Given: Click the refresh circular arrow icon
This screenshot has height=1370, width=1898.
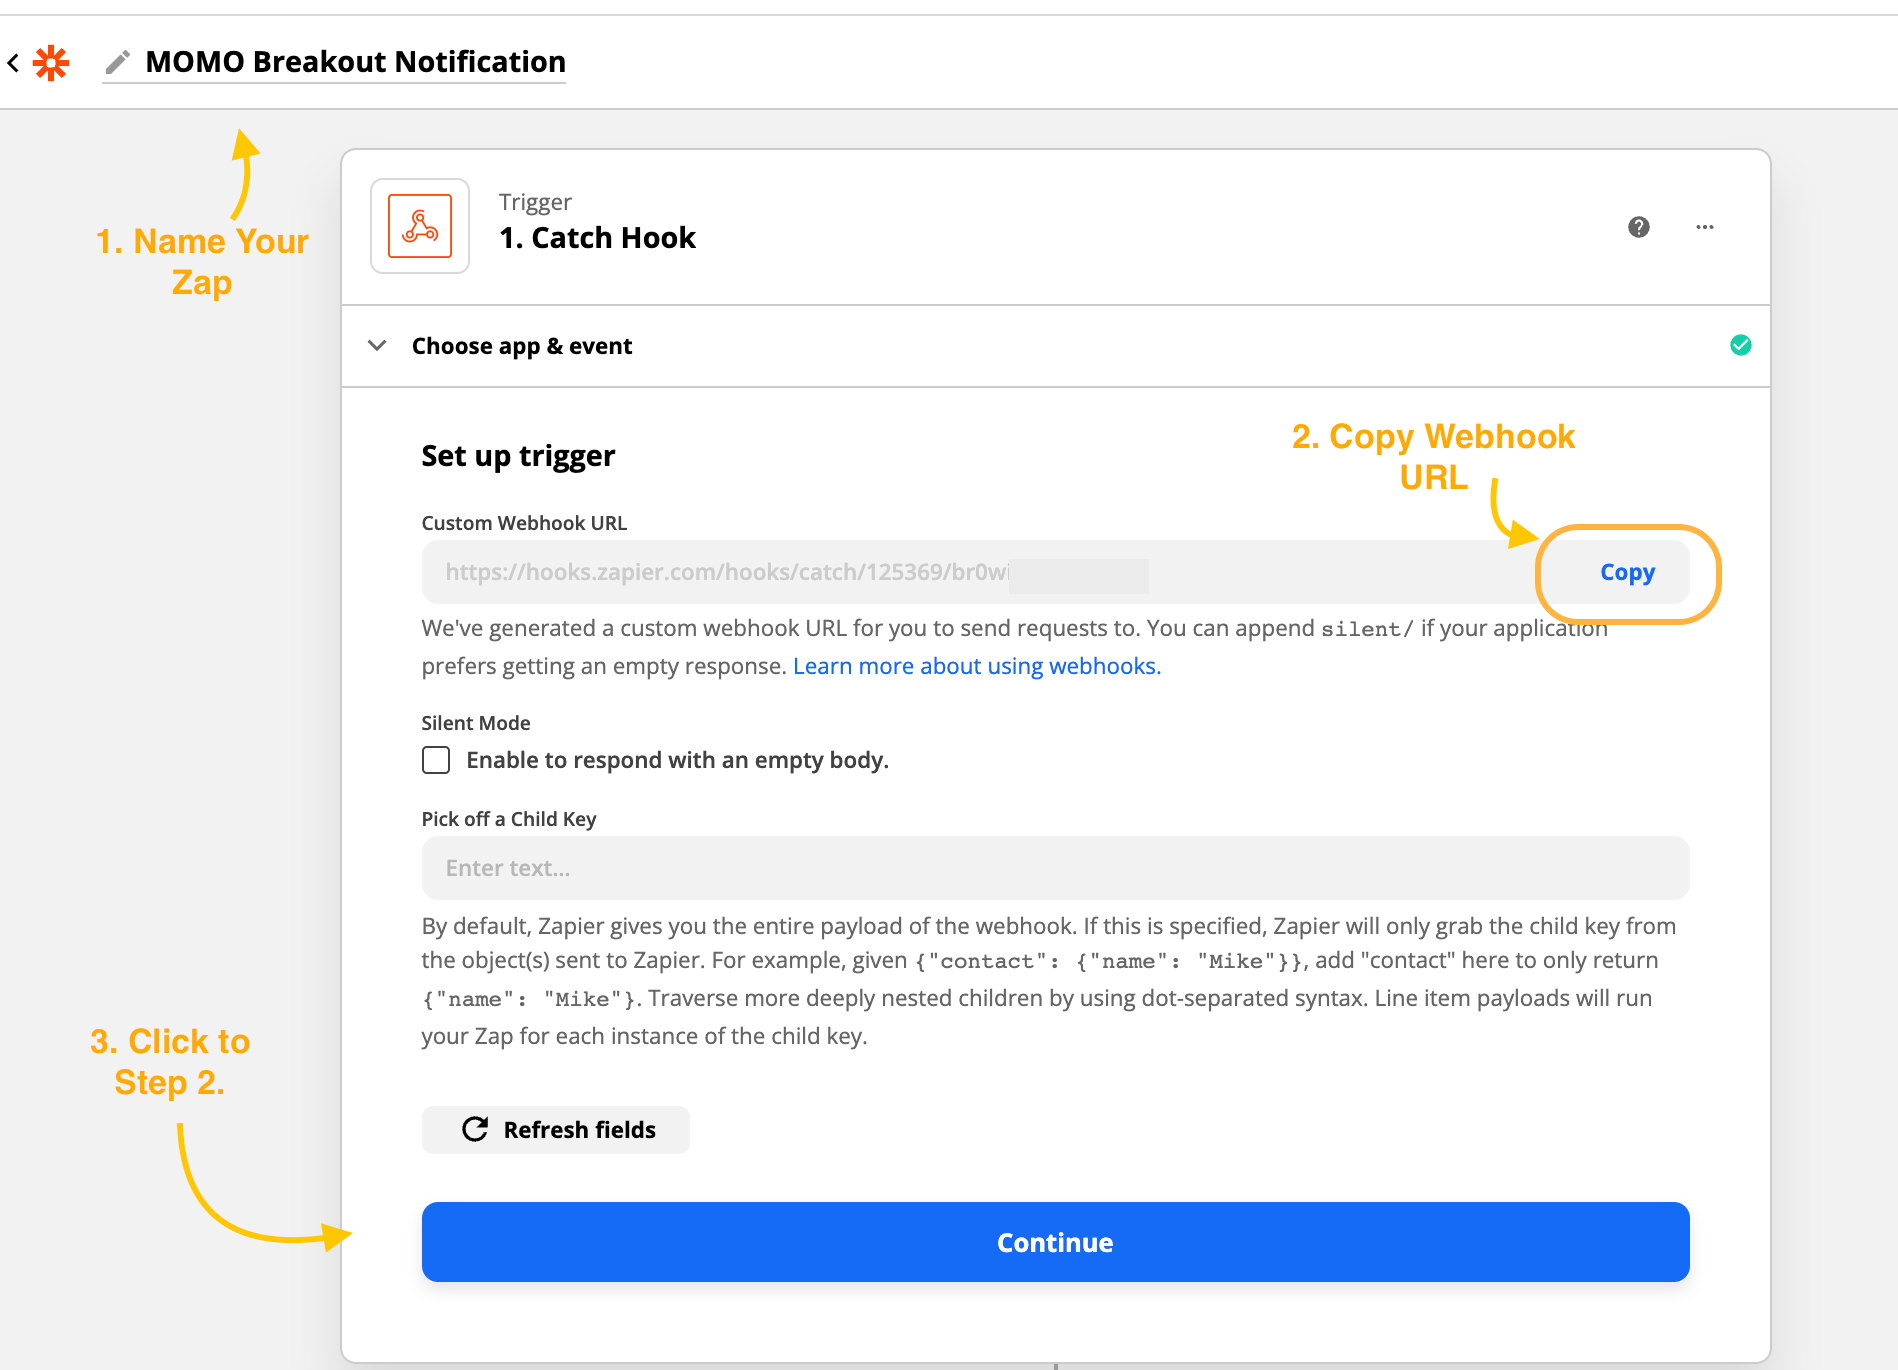Looking at the screenshot, I should tap(475, 1130).
